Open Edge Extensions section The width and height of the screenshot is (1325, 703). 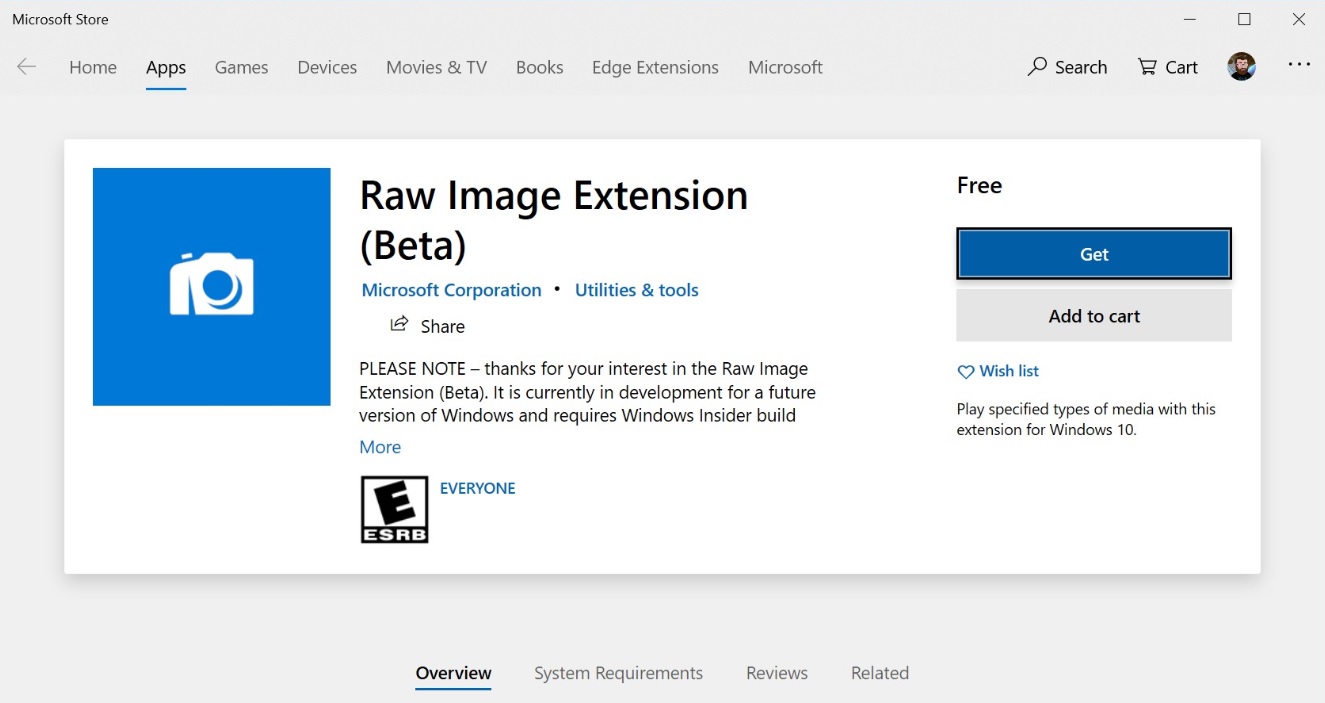click(655, 67)
